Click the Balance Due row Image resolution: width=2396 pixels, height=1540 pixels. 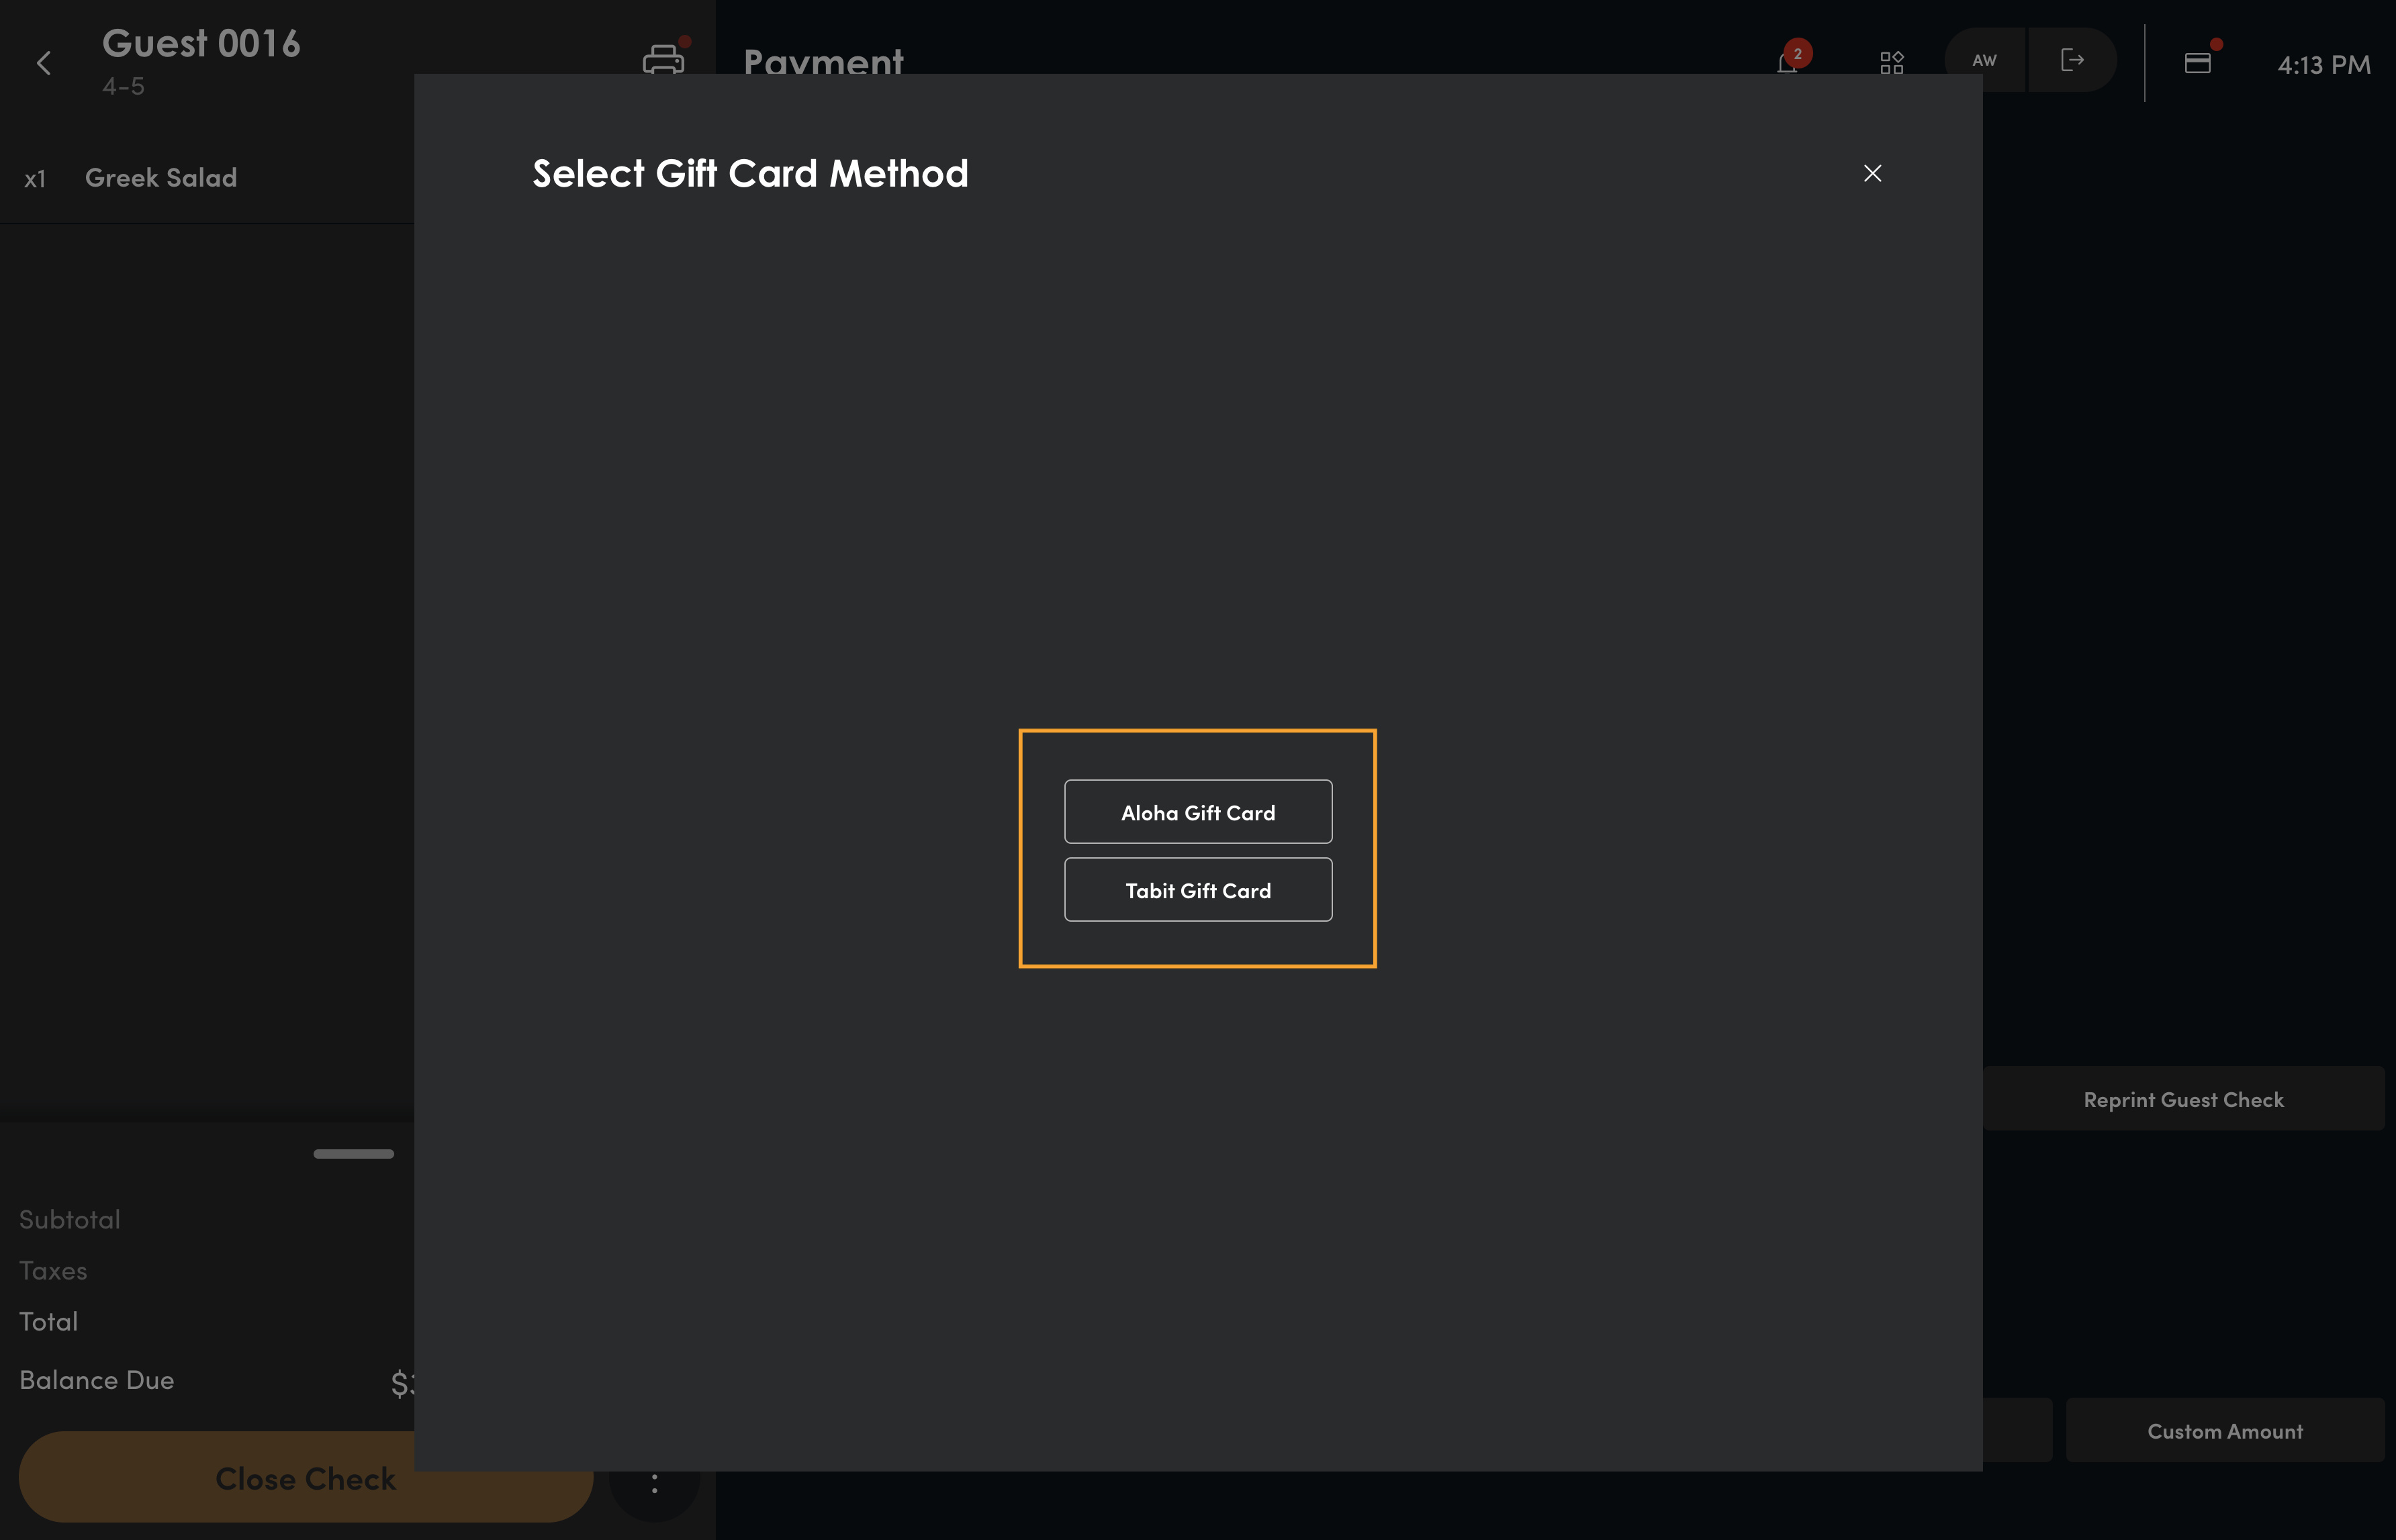pos(207,1380)
